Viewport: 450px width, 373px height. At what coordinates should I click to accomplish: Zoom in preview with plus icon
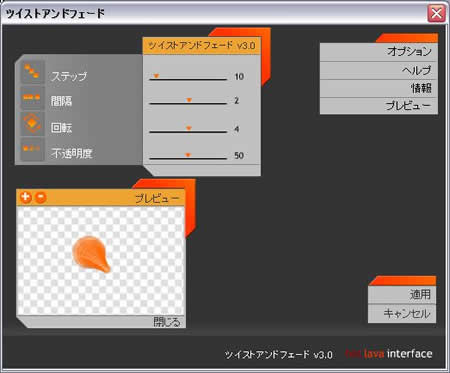point(26,197)
